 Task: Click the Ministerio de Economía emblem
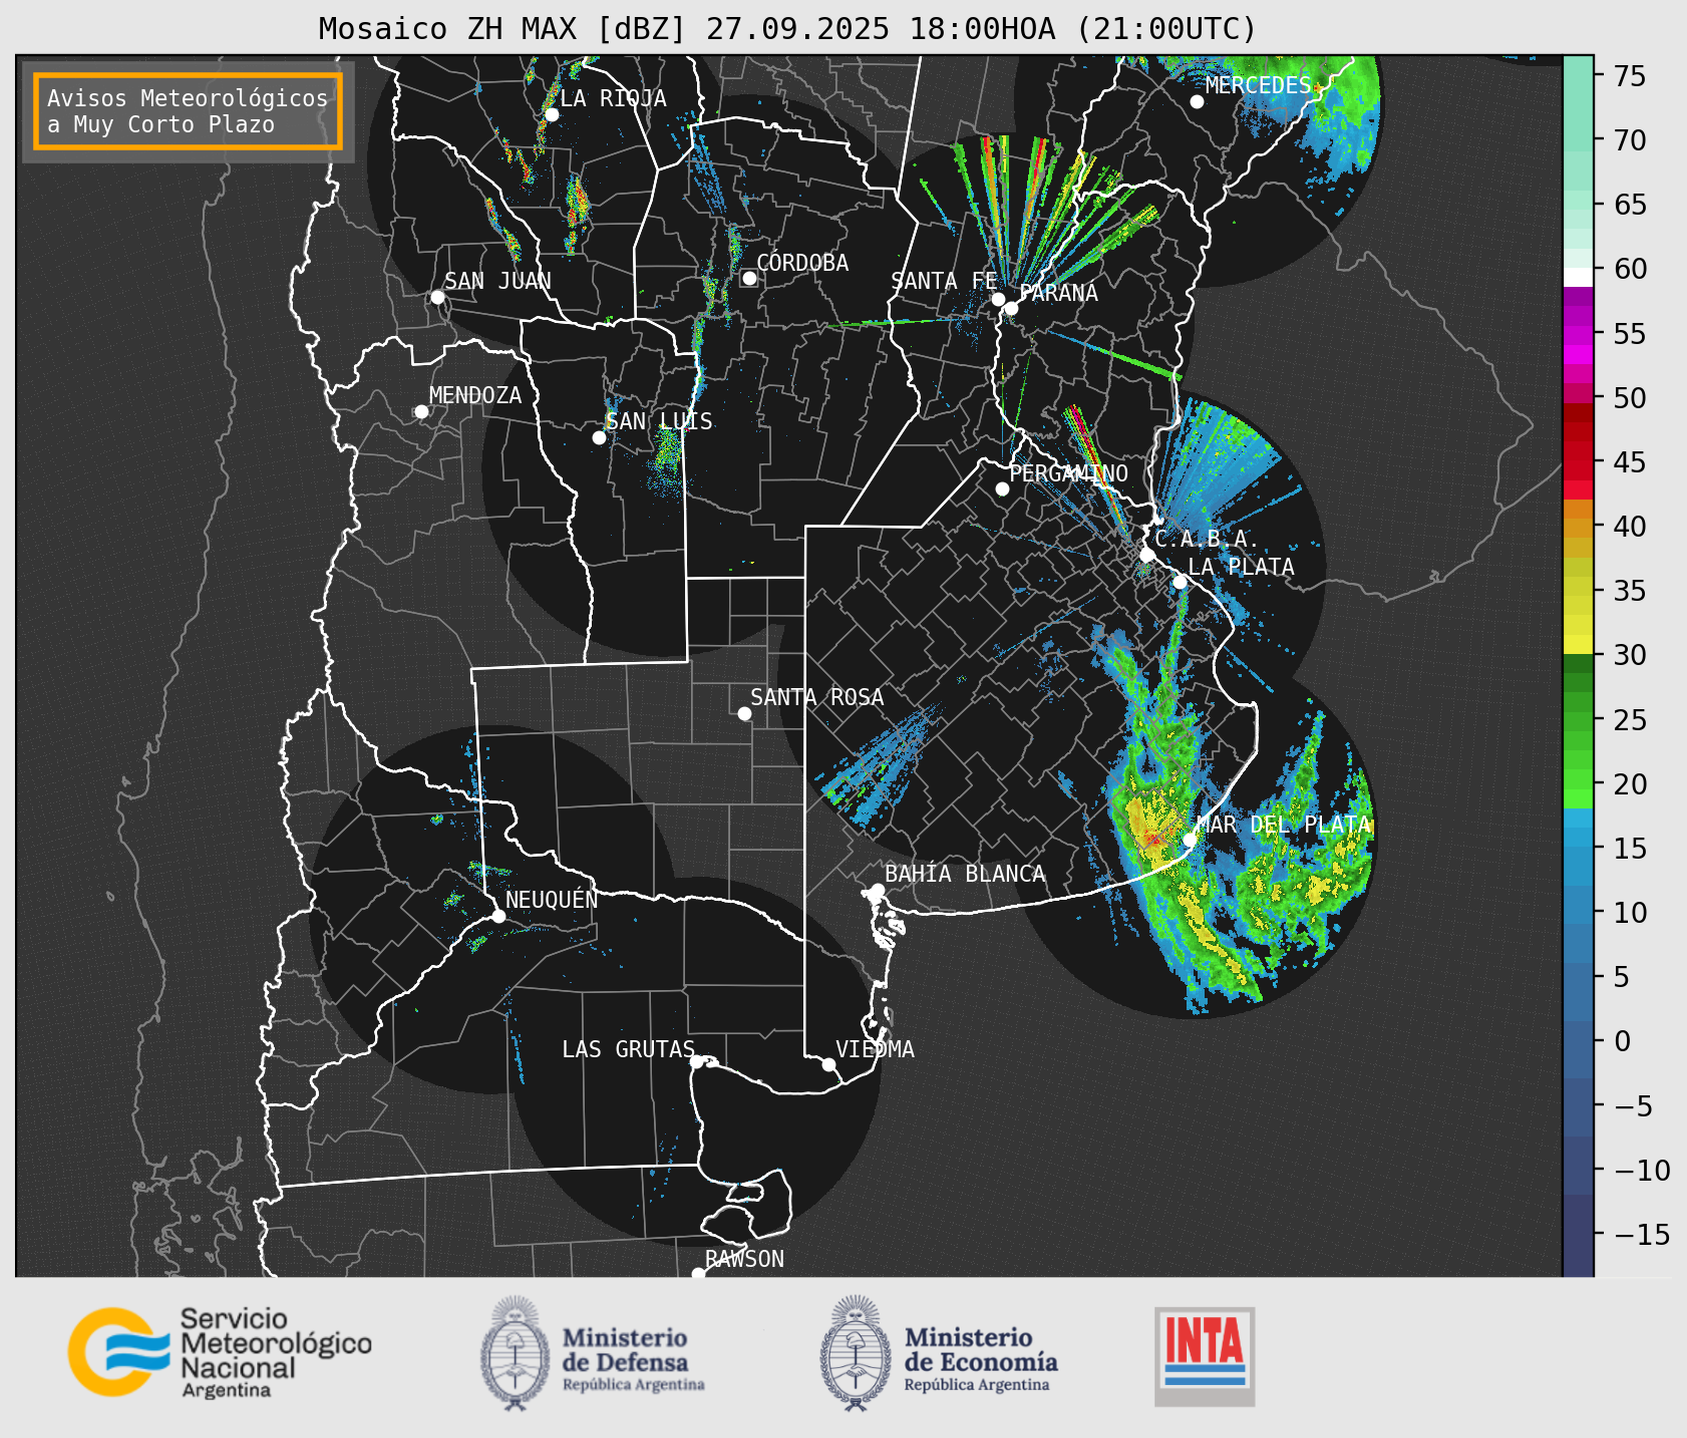click(855, 1352)
